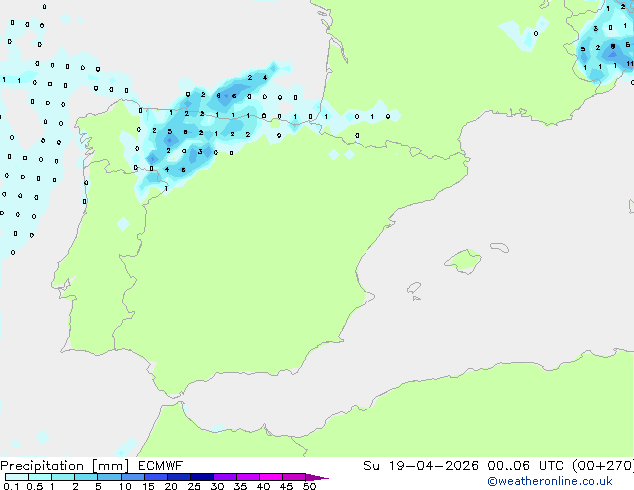This screenshot has height=490, width=634.
Task: Click the 35–40 mm violet legend swatch
Action: [x=248, y=477]
